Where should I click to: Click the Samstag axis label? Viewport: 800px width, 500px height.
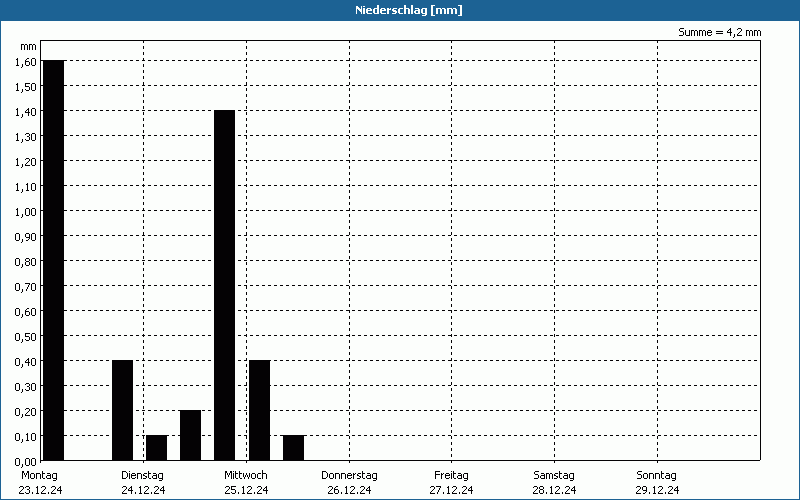554,475
